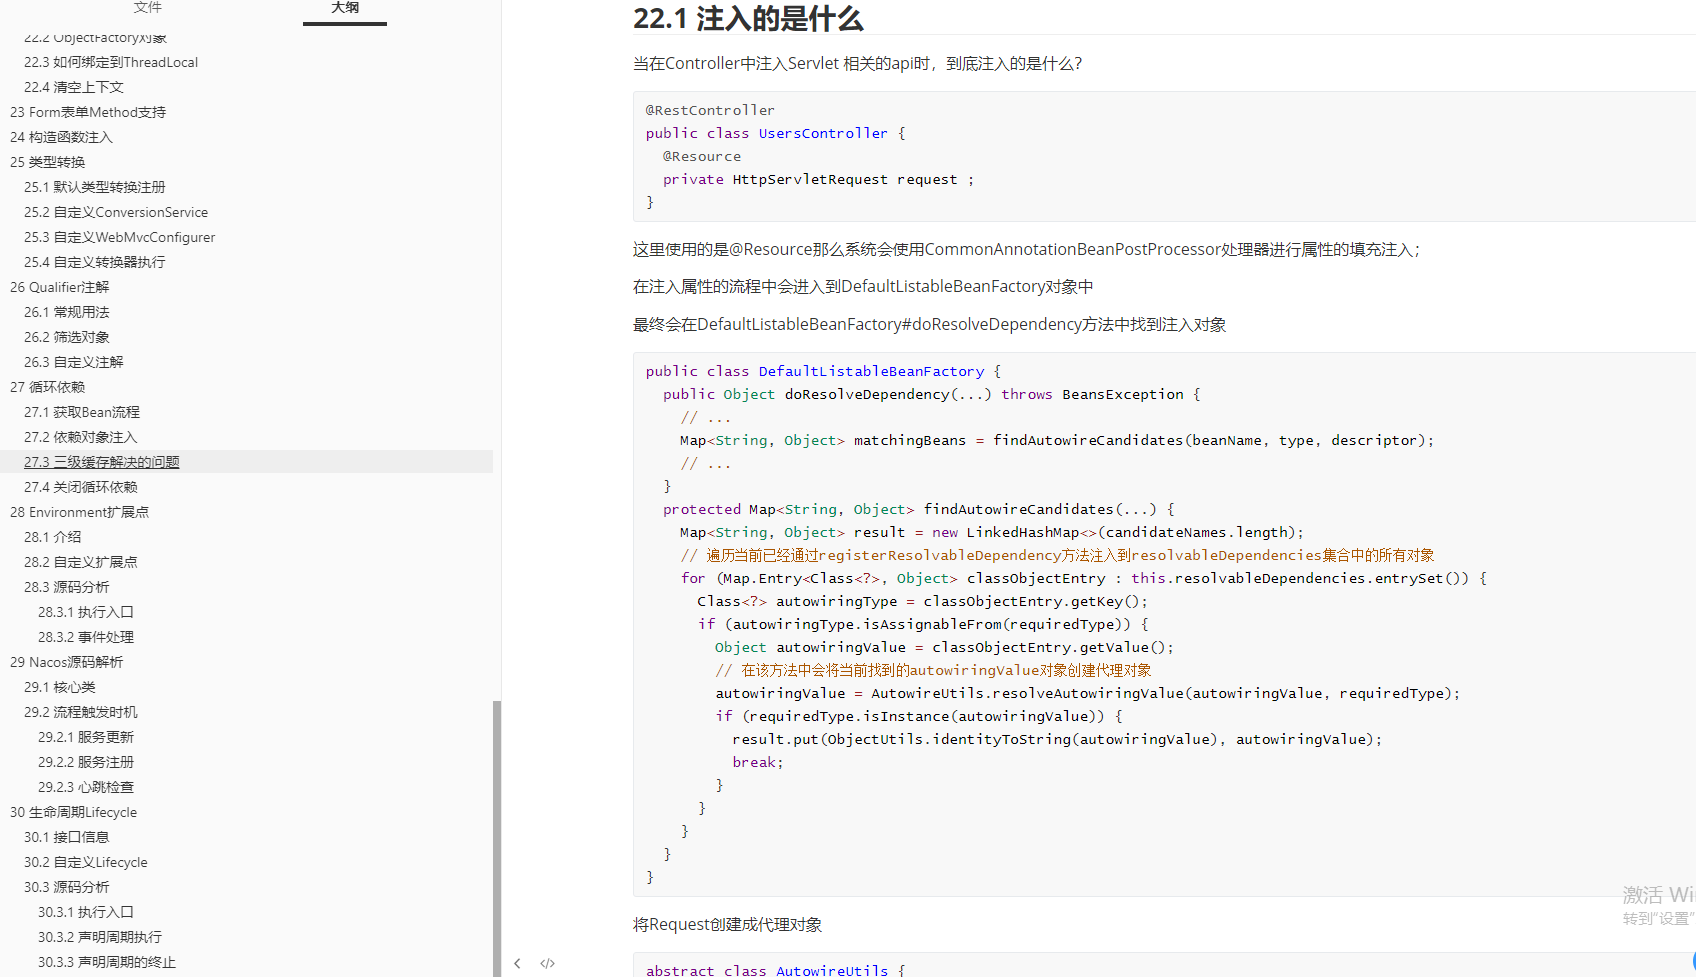Switch to the 文件 tab
The image size is (1696, 977).
[148, 8]
